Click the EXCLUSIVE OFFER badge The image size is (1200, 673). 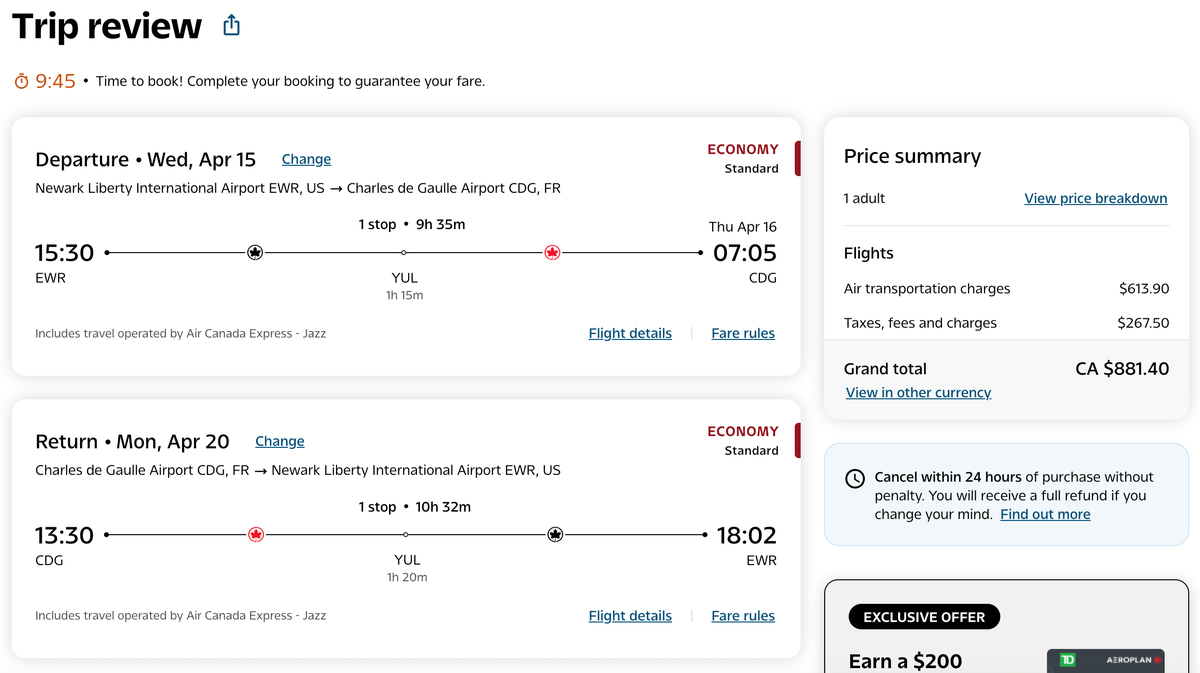(x=923, y=616)
